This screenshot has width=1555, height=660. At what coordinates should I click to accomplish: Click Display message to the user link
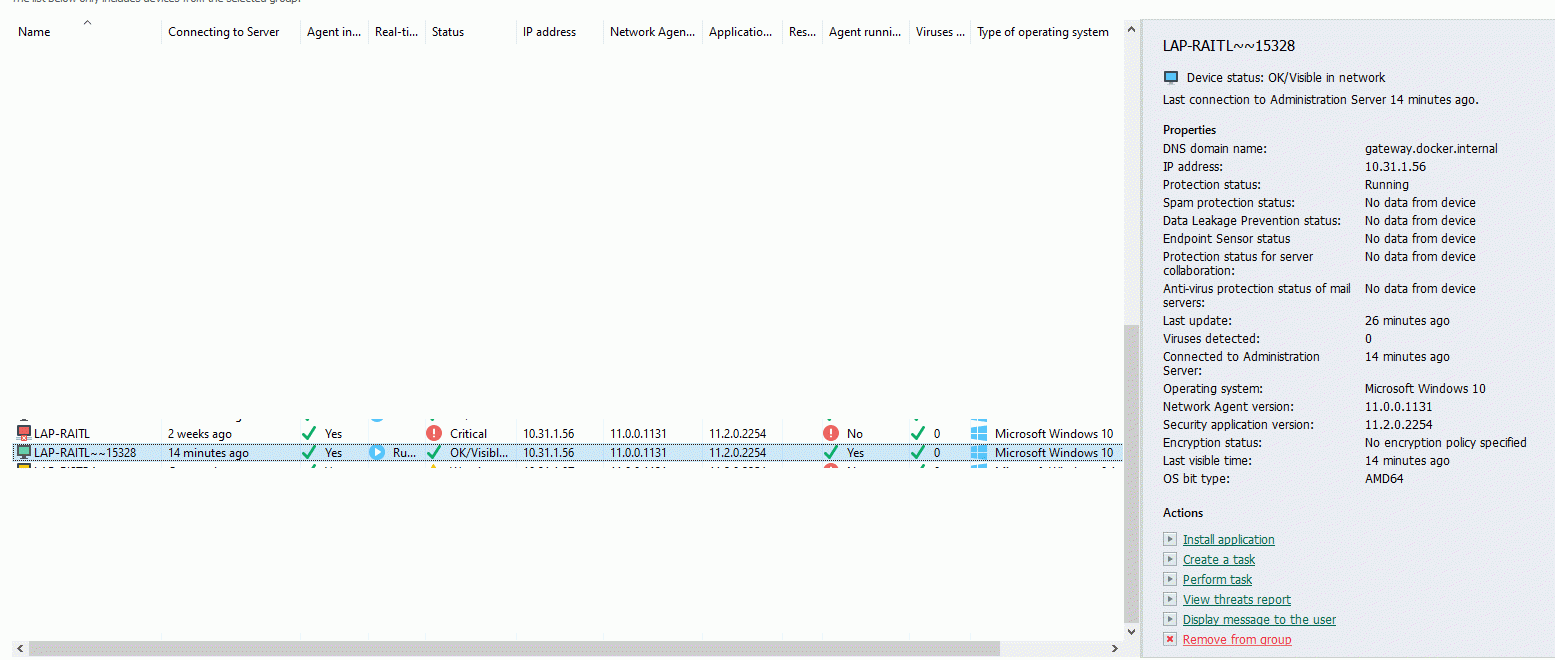[1259, 619]
